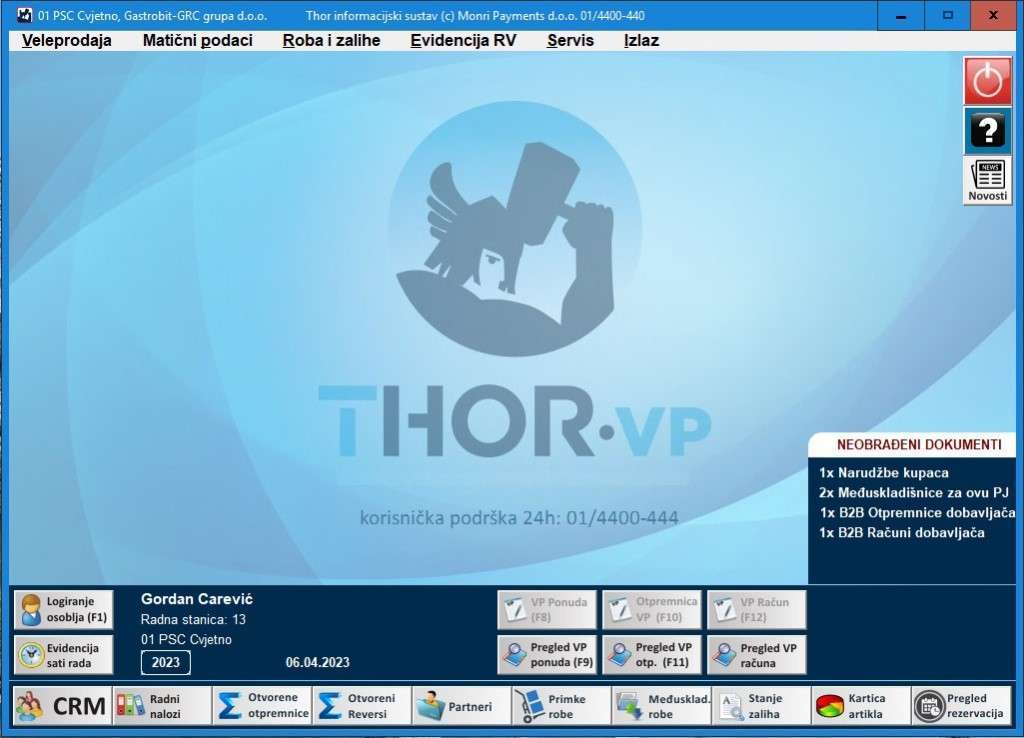This screenshot has width=1024, height=738.
Task: Open Pregled VP otp. (F11)
Action: 652,654
